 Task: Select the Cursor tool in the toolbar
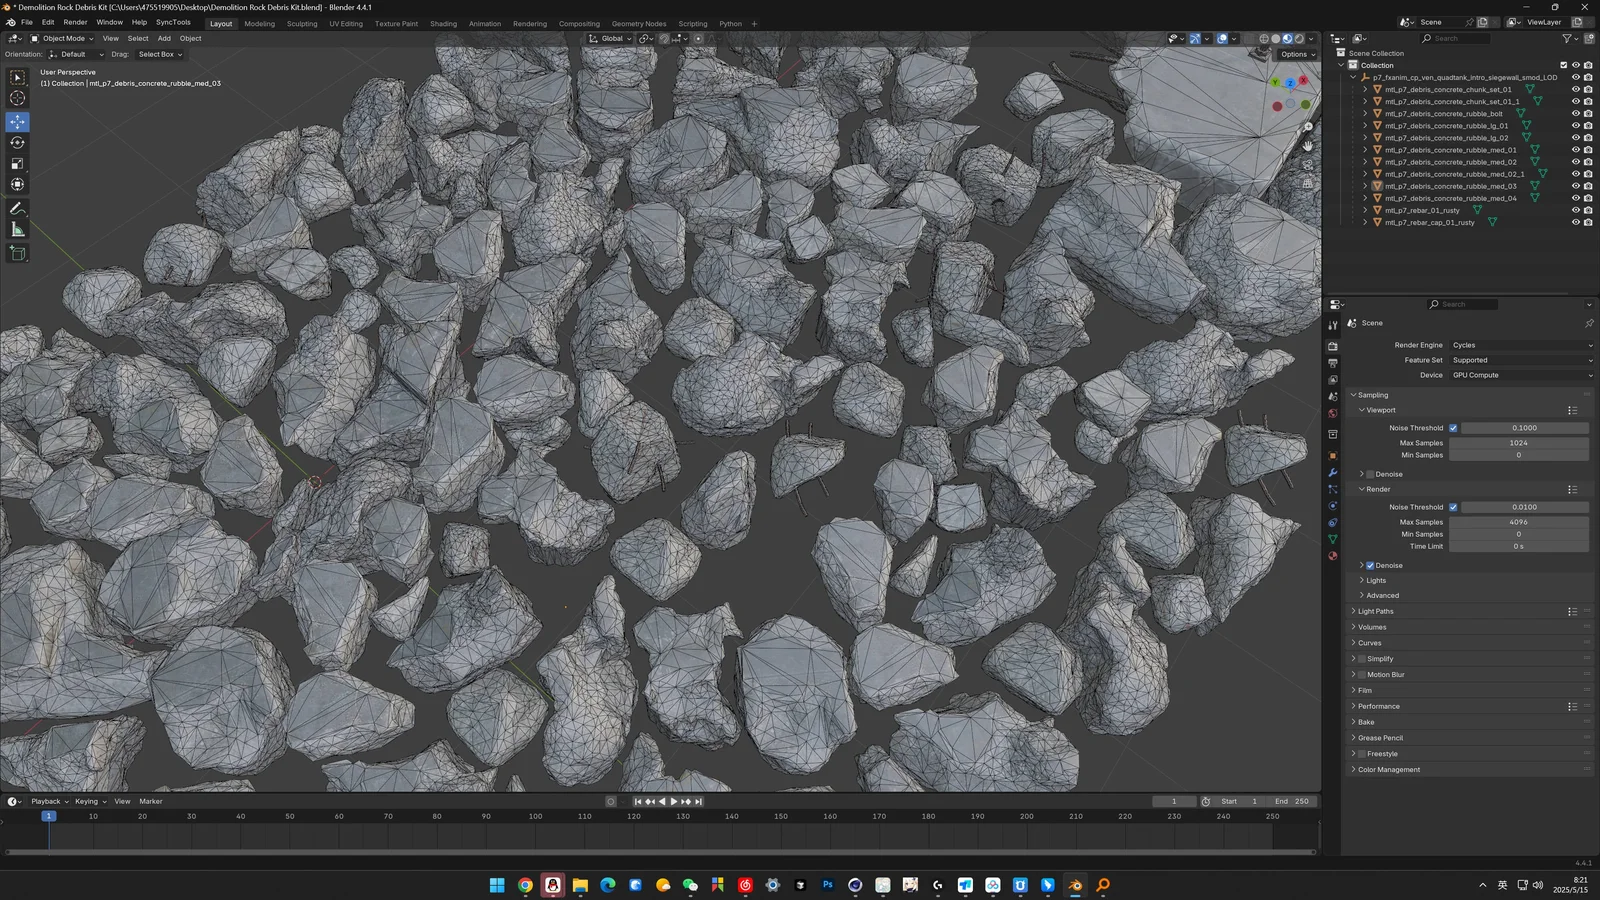click(x=17, y=99)
